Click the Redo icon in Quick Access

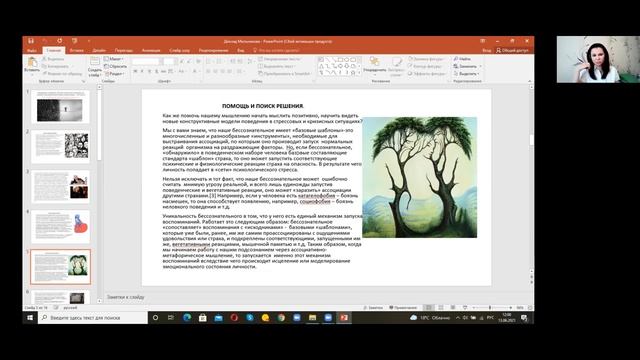[x=60, y=41]
